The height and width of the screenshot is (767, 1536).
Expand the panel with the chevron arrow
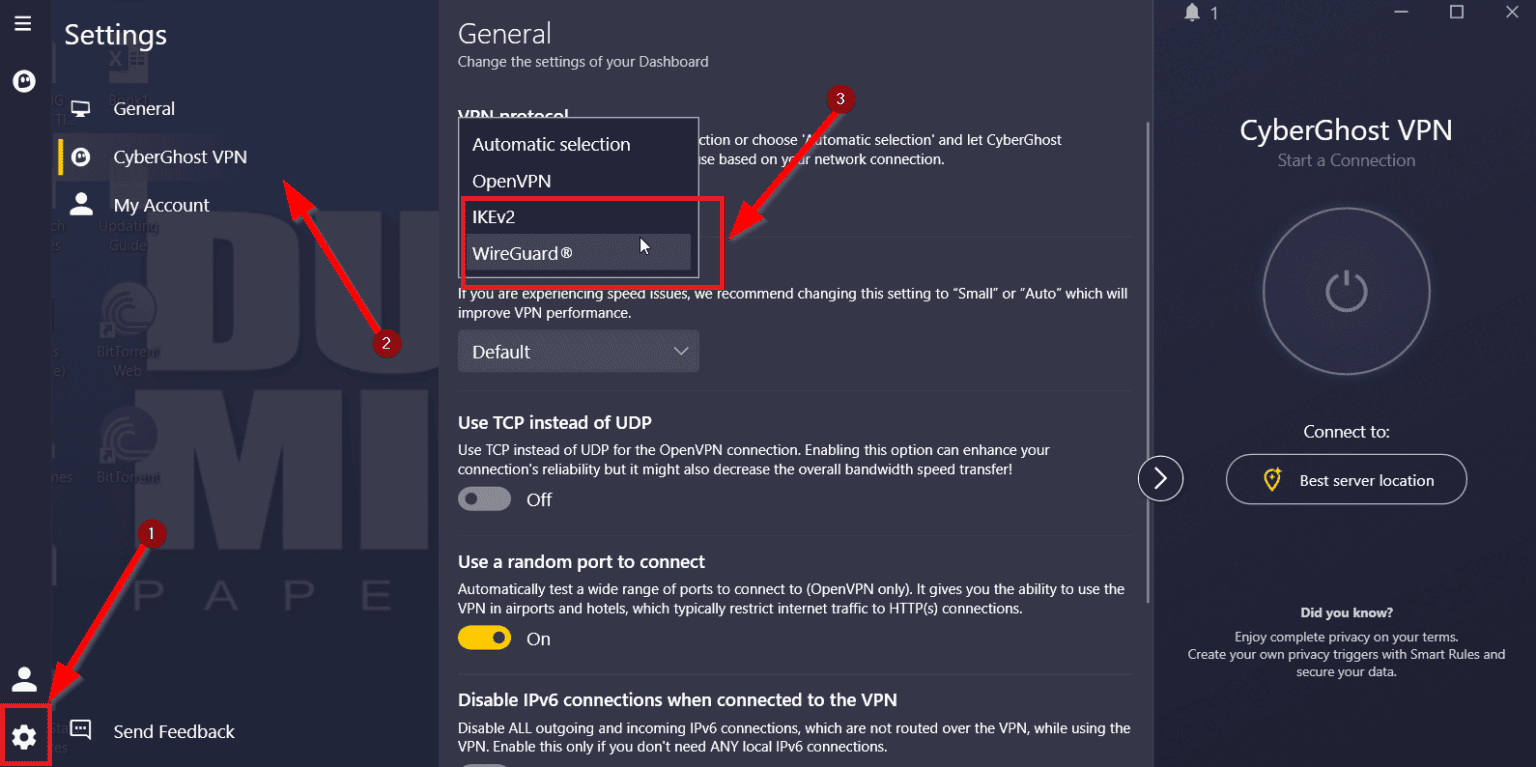pyautogui.click(x=1160, y=478)
